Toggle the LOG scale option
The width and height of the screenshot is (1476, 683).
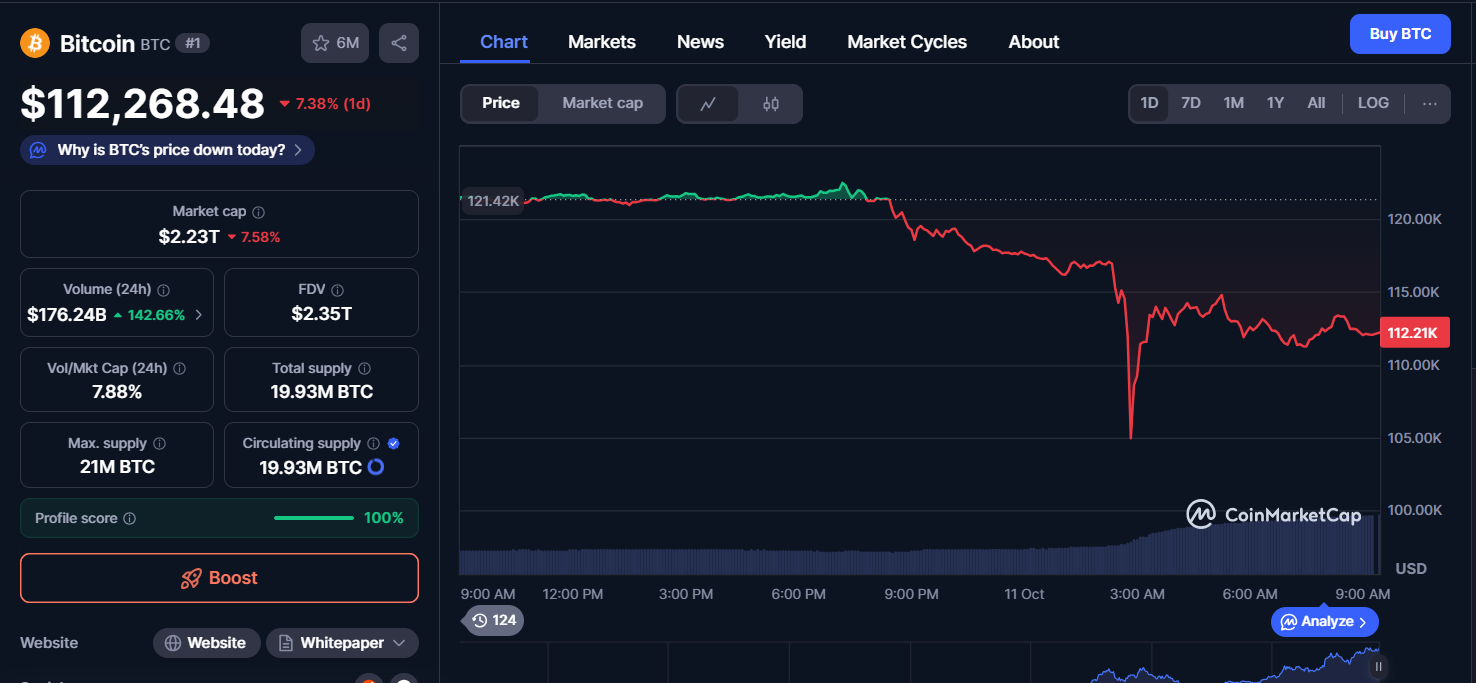(1373, 103)
